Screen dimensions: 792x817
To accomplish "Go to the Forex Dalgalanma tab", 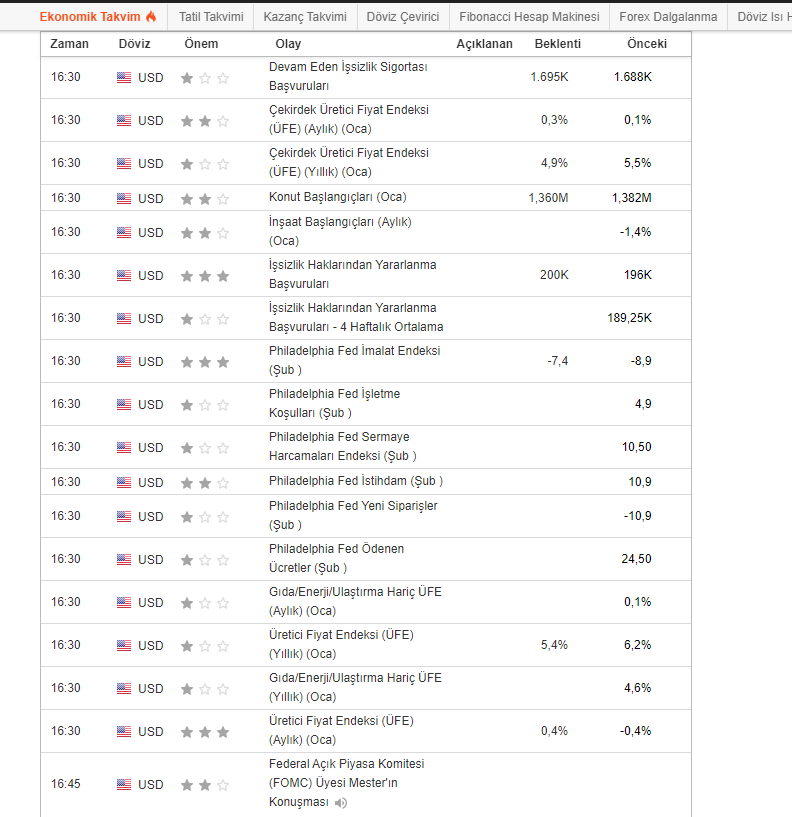I will pyautogui.click(x=668, y=17).
